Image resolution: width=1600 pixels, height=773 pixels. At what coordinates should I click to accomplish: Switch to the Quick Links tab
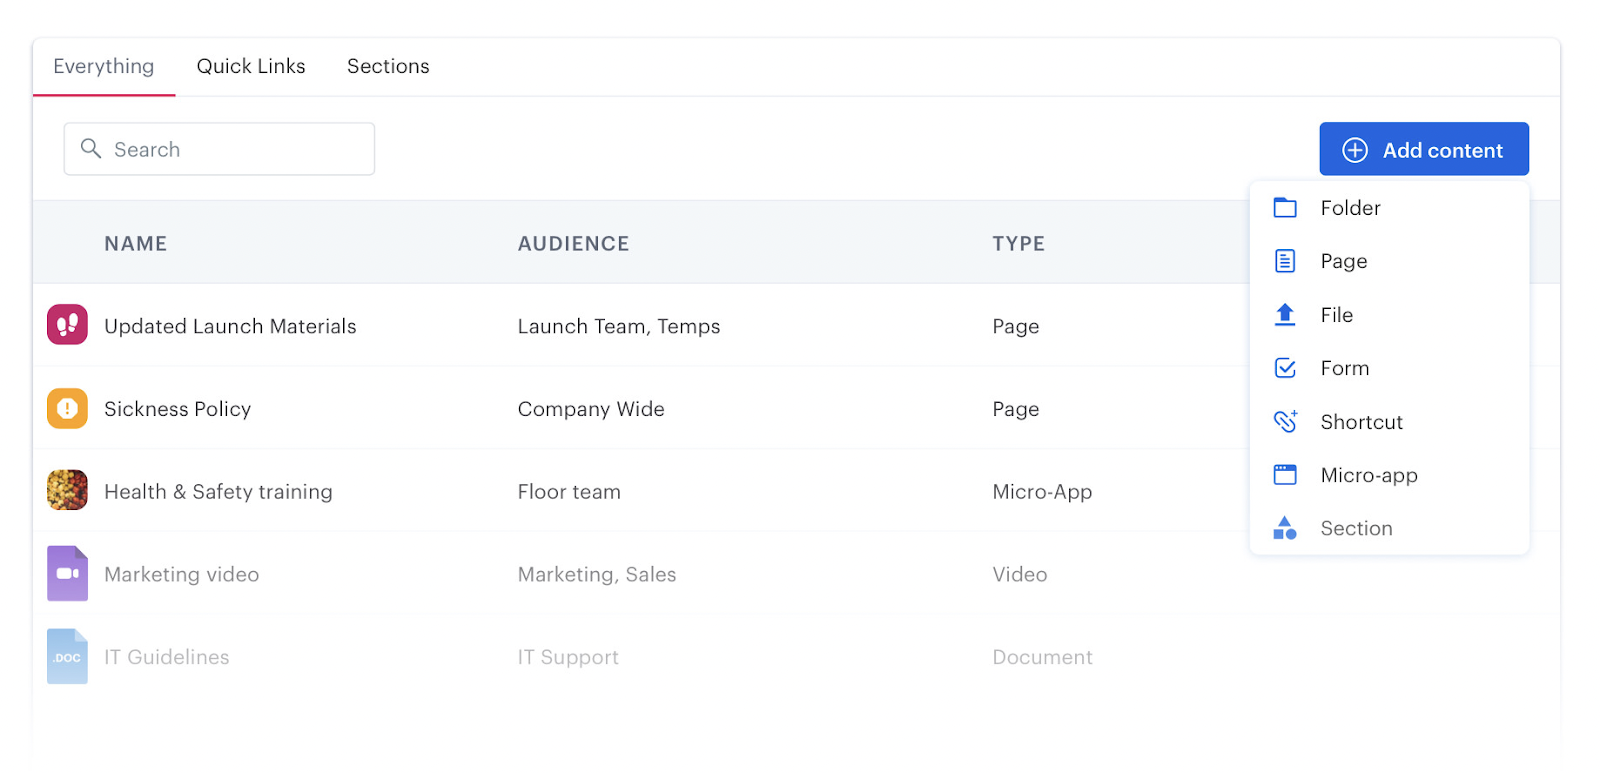tap(251, 66)
